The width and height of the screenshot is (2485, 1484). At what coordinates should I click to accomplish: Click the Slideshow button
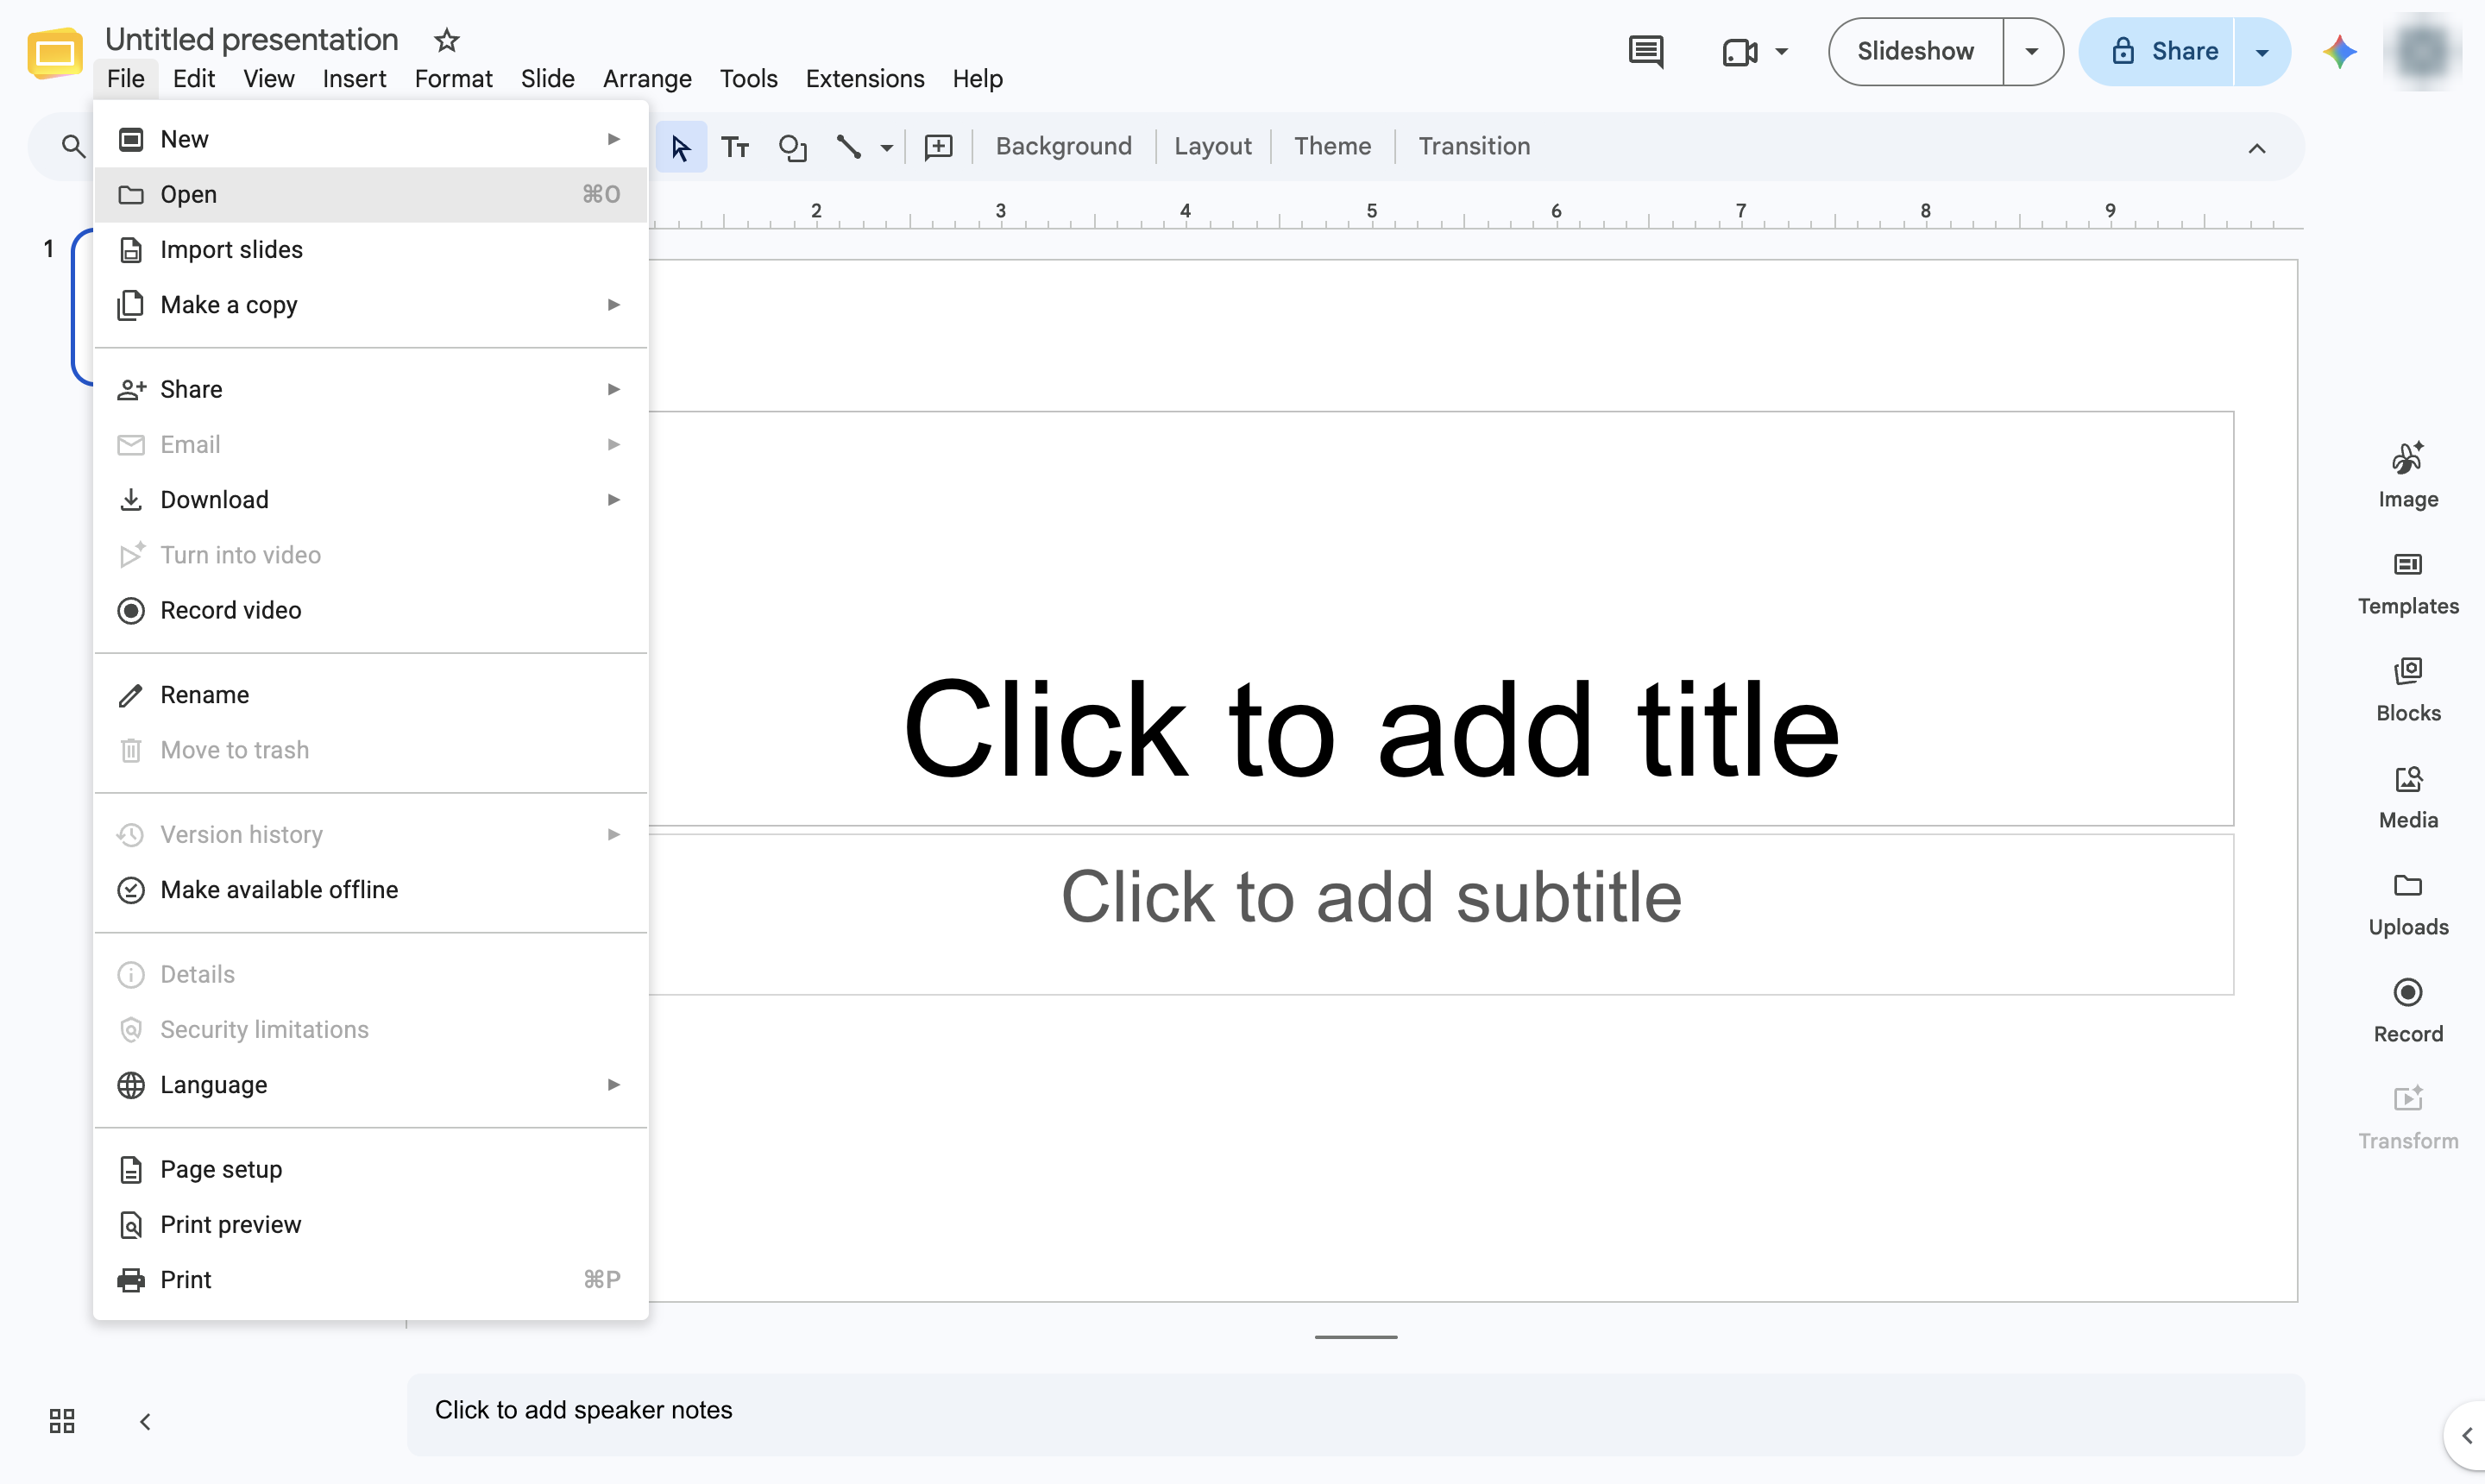click(x=1915, y=51)
